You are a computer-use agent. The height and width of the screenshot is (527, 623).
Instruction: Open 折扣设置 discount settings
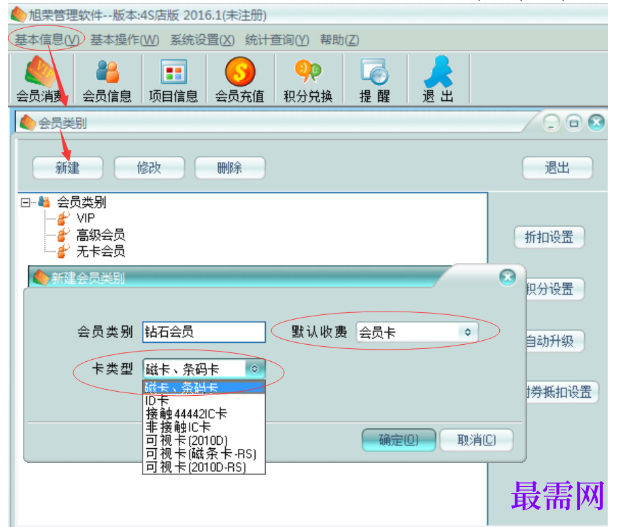[x=549, y=237]
